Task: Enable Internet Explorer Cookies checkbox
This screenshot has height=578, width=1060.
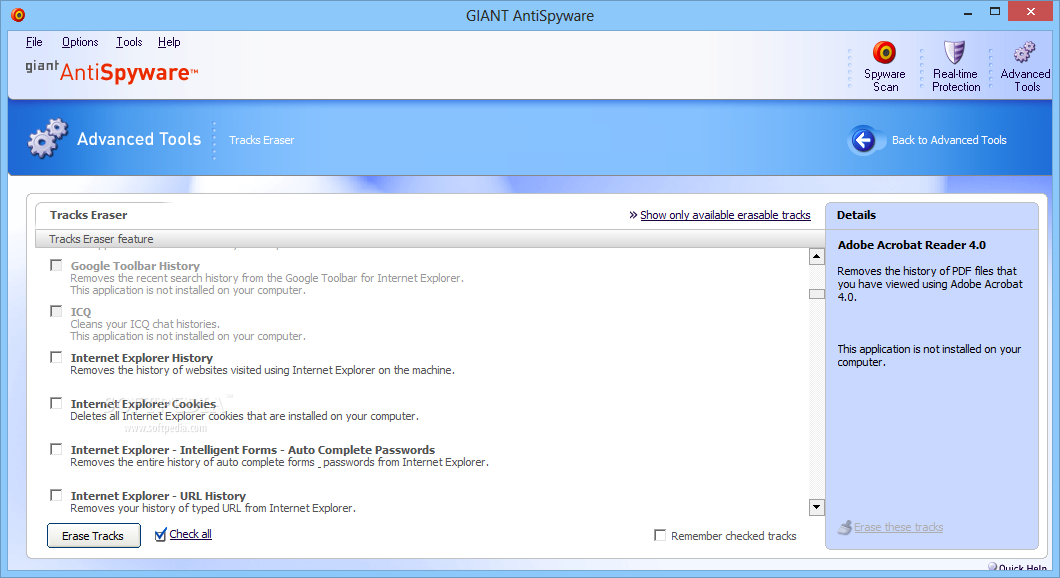Action: coord(56,403)
